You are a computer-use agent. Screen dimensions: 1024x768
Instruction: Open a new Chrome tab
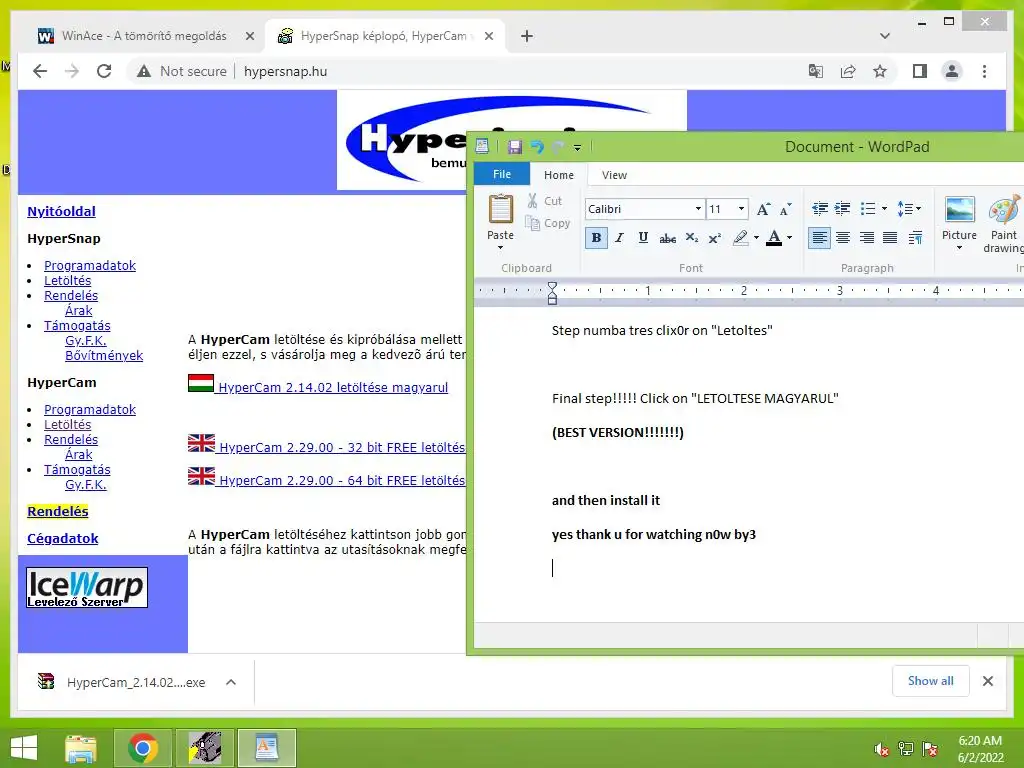tap(527, 36)
